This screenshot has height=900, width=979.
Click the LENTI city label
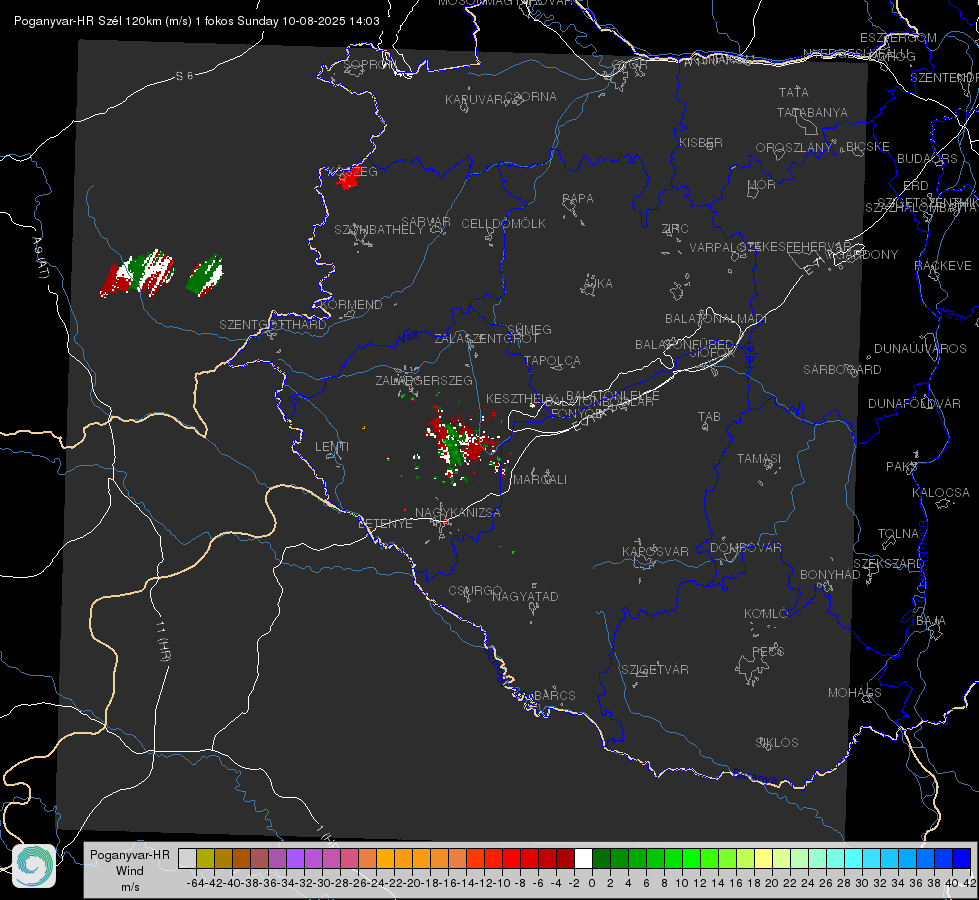click(332, 447)
